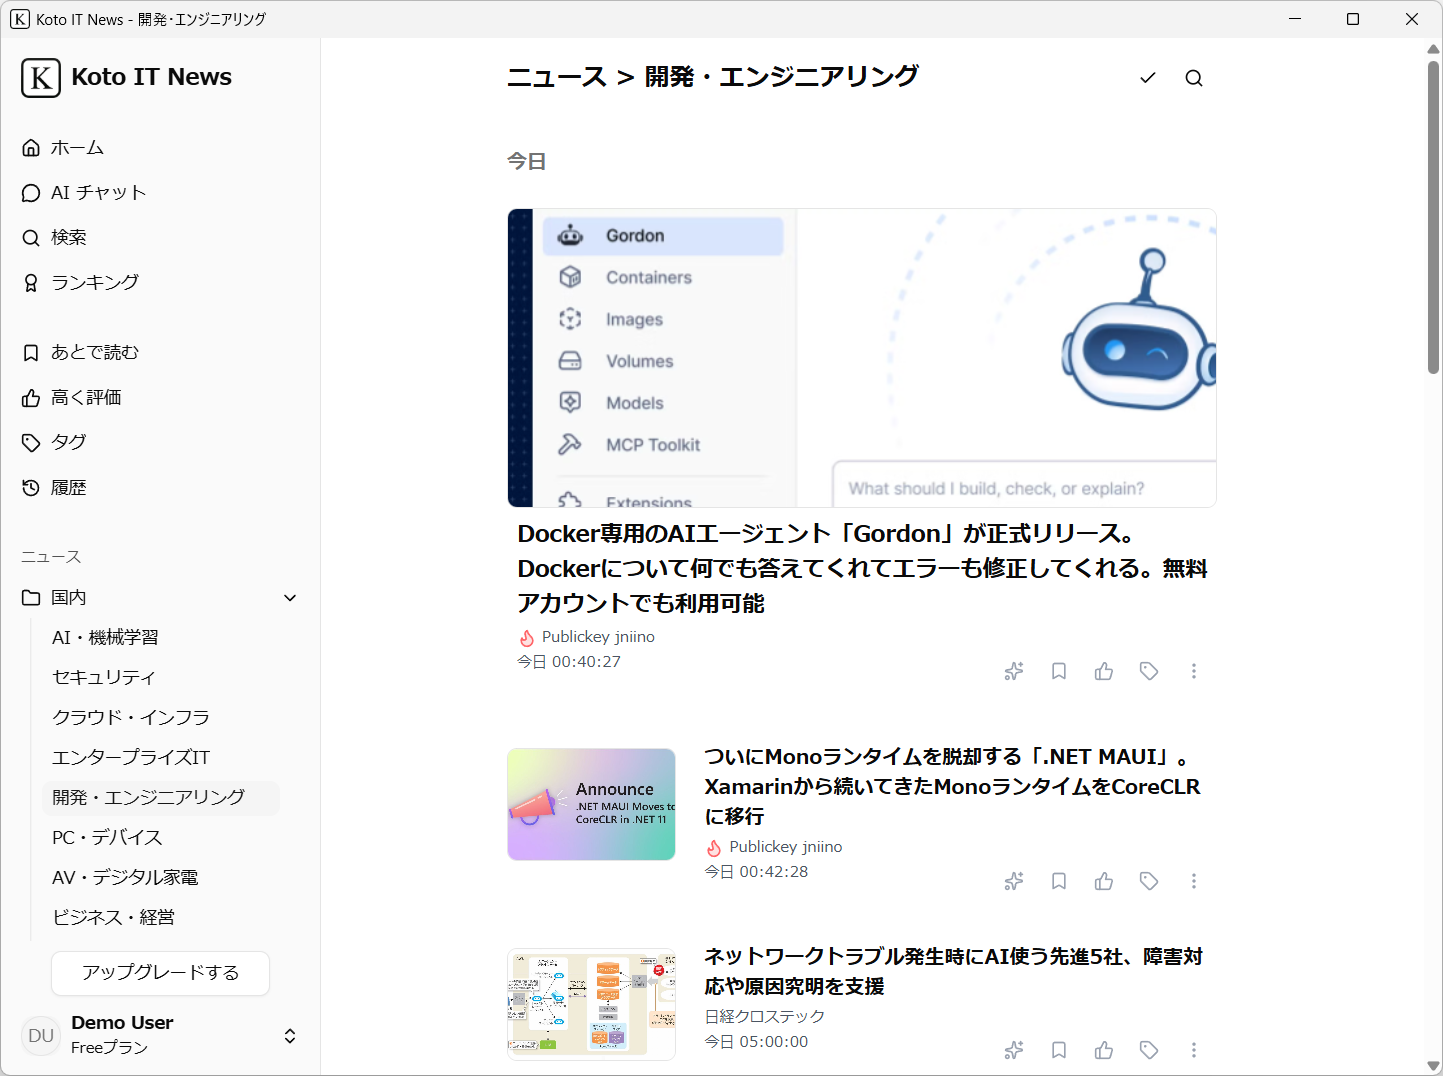Click scrollbar down arrow
The image size is (1443, 1076).
pos(1433,1066)
